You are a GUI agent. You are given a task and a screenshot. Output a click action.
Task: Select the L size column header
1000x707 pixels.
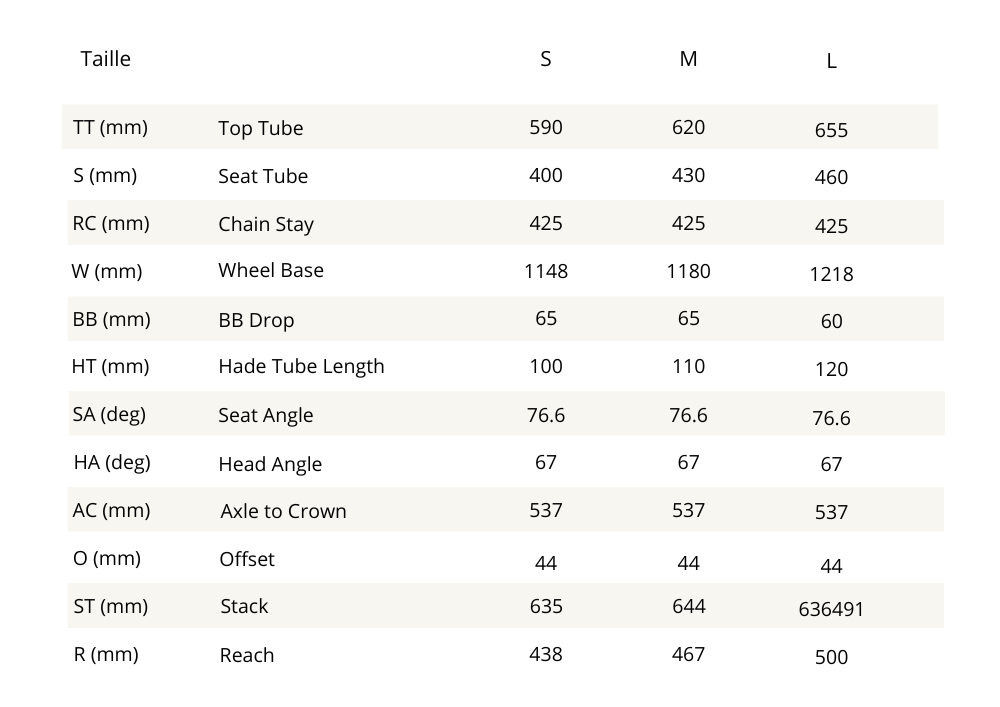[x=831, y=61]
